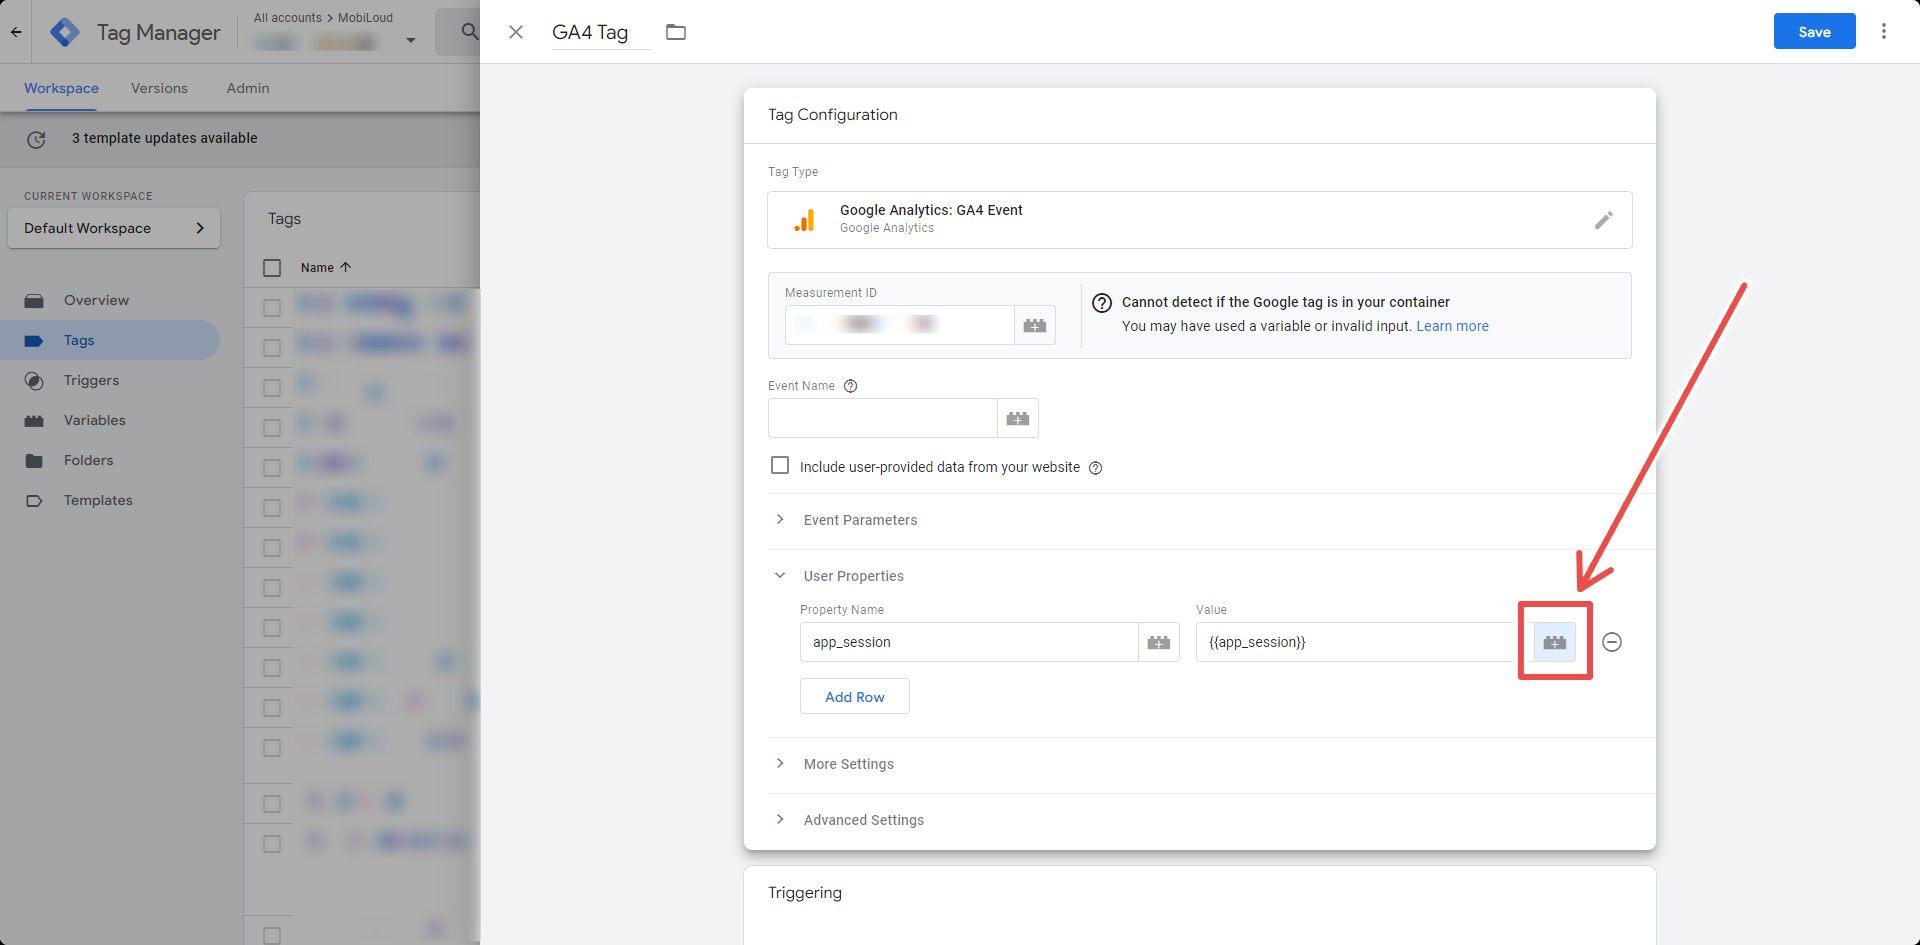Follow the Learn more link
The width and height of the screenshot is (1920, 945).
pos(1452,326)
